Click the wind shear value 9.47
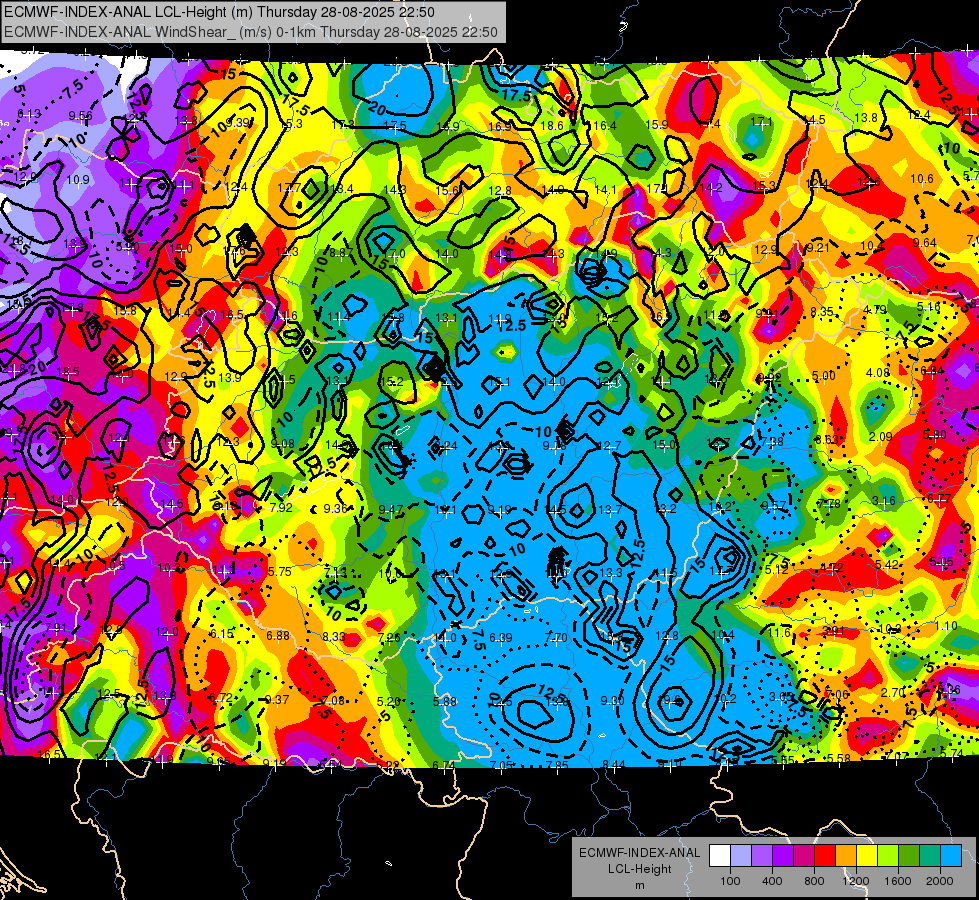 (x=391, y=509)
